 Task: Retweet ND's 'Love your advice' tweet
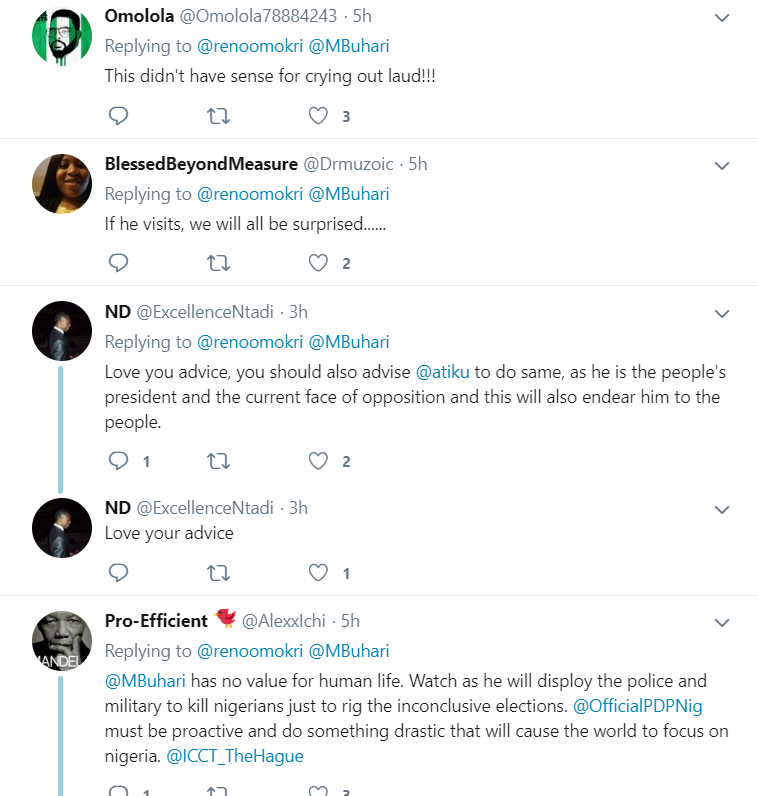pos(217,573)
